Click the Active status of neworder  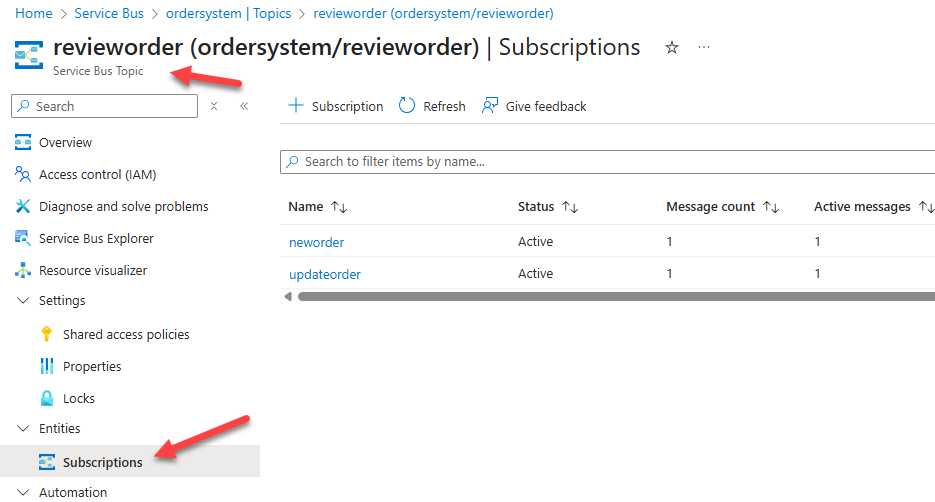(535, 241)
